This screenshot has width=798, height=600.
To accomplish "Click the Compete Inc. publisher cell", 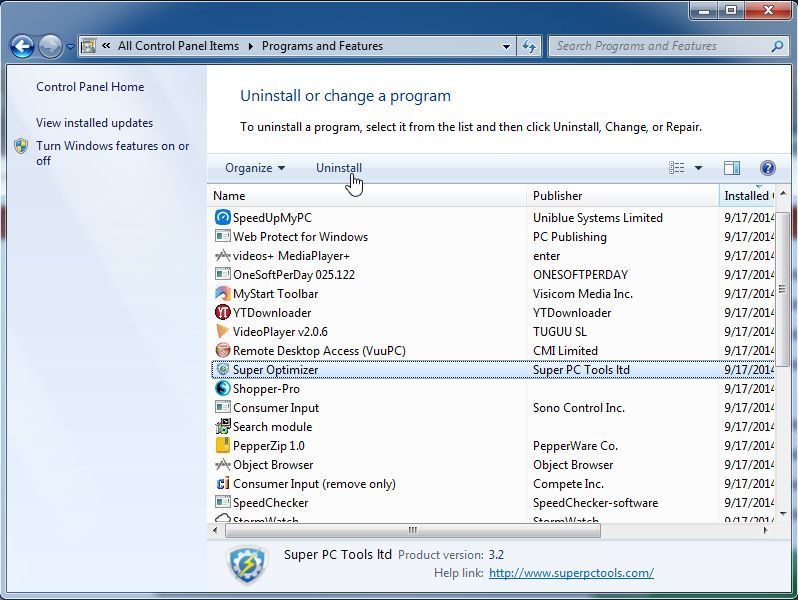I will coord(568,483).
